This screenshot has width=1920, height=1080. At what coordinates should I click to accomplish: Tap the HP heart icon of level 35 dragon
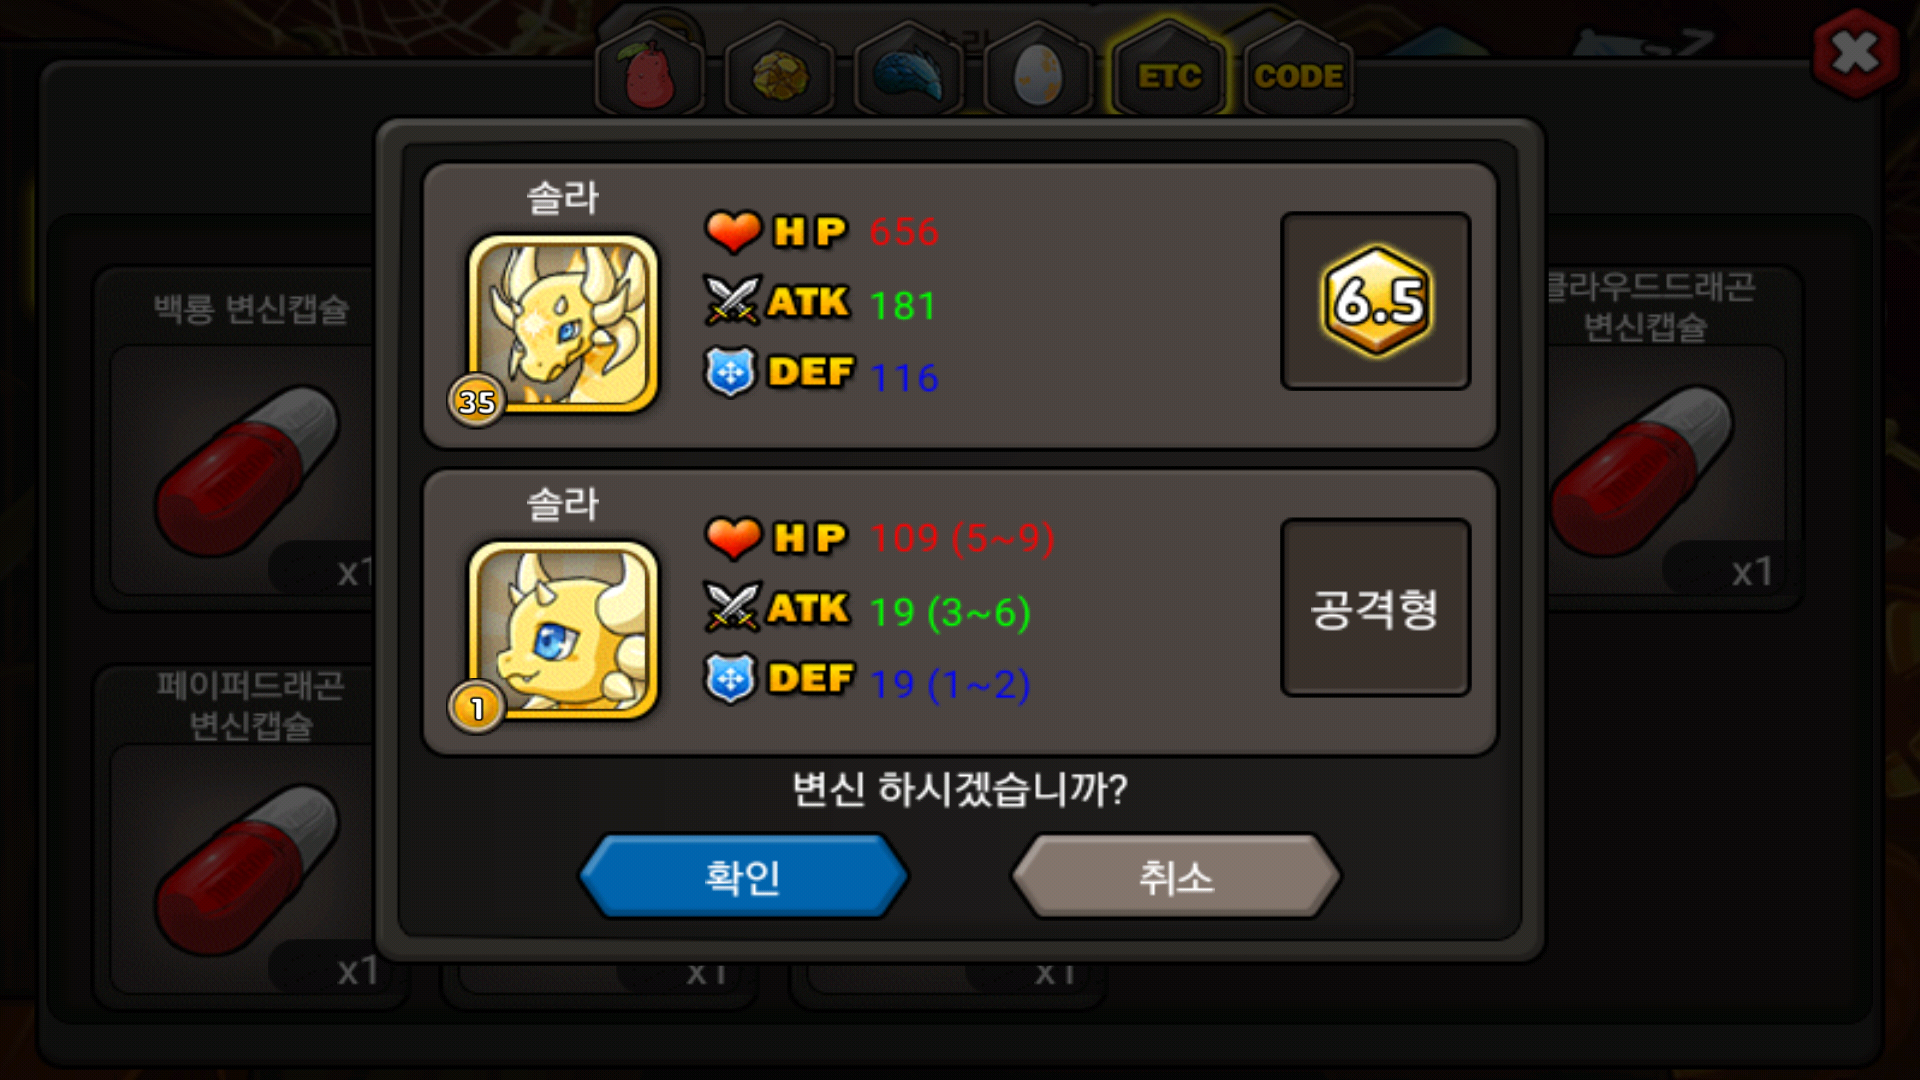[x=733, y=232]
